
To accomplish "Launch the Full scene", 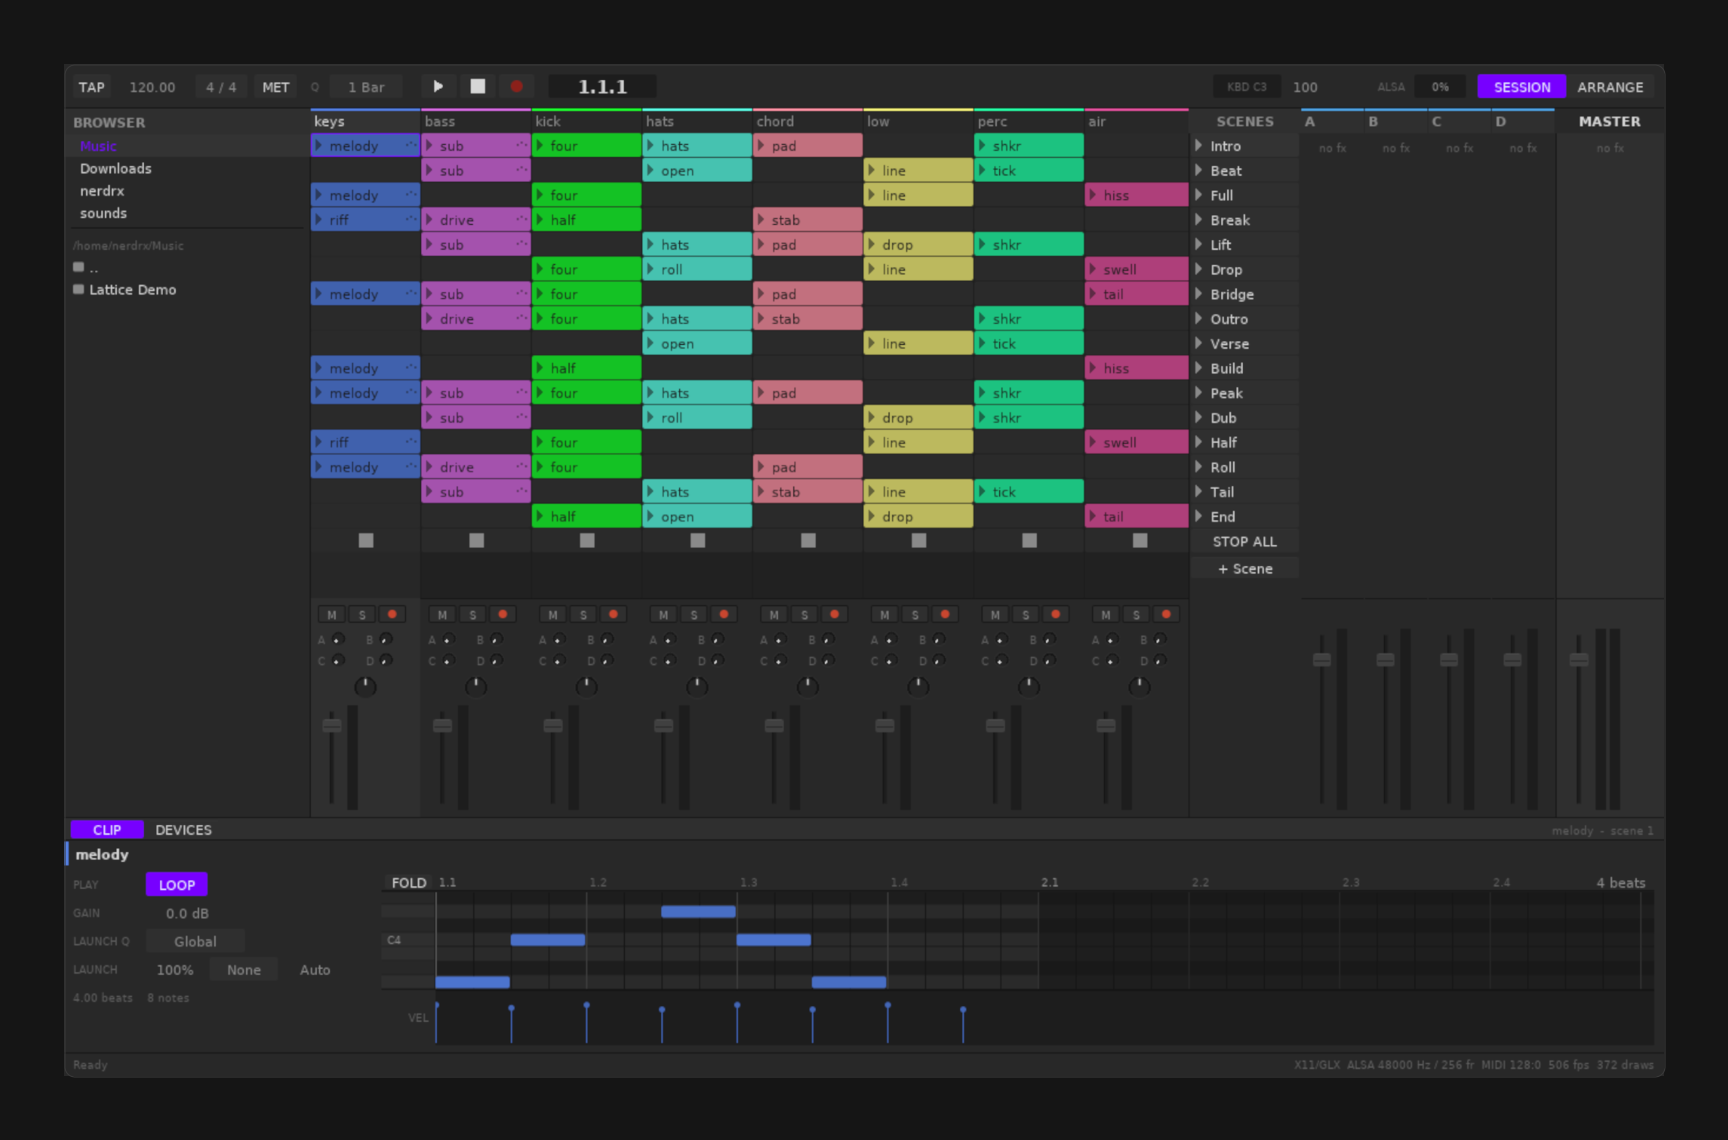I will pos(1199,196).
